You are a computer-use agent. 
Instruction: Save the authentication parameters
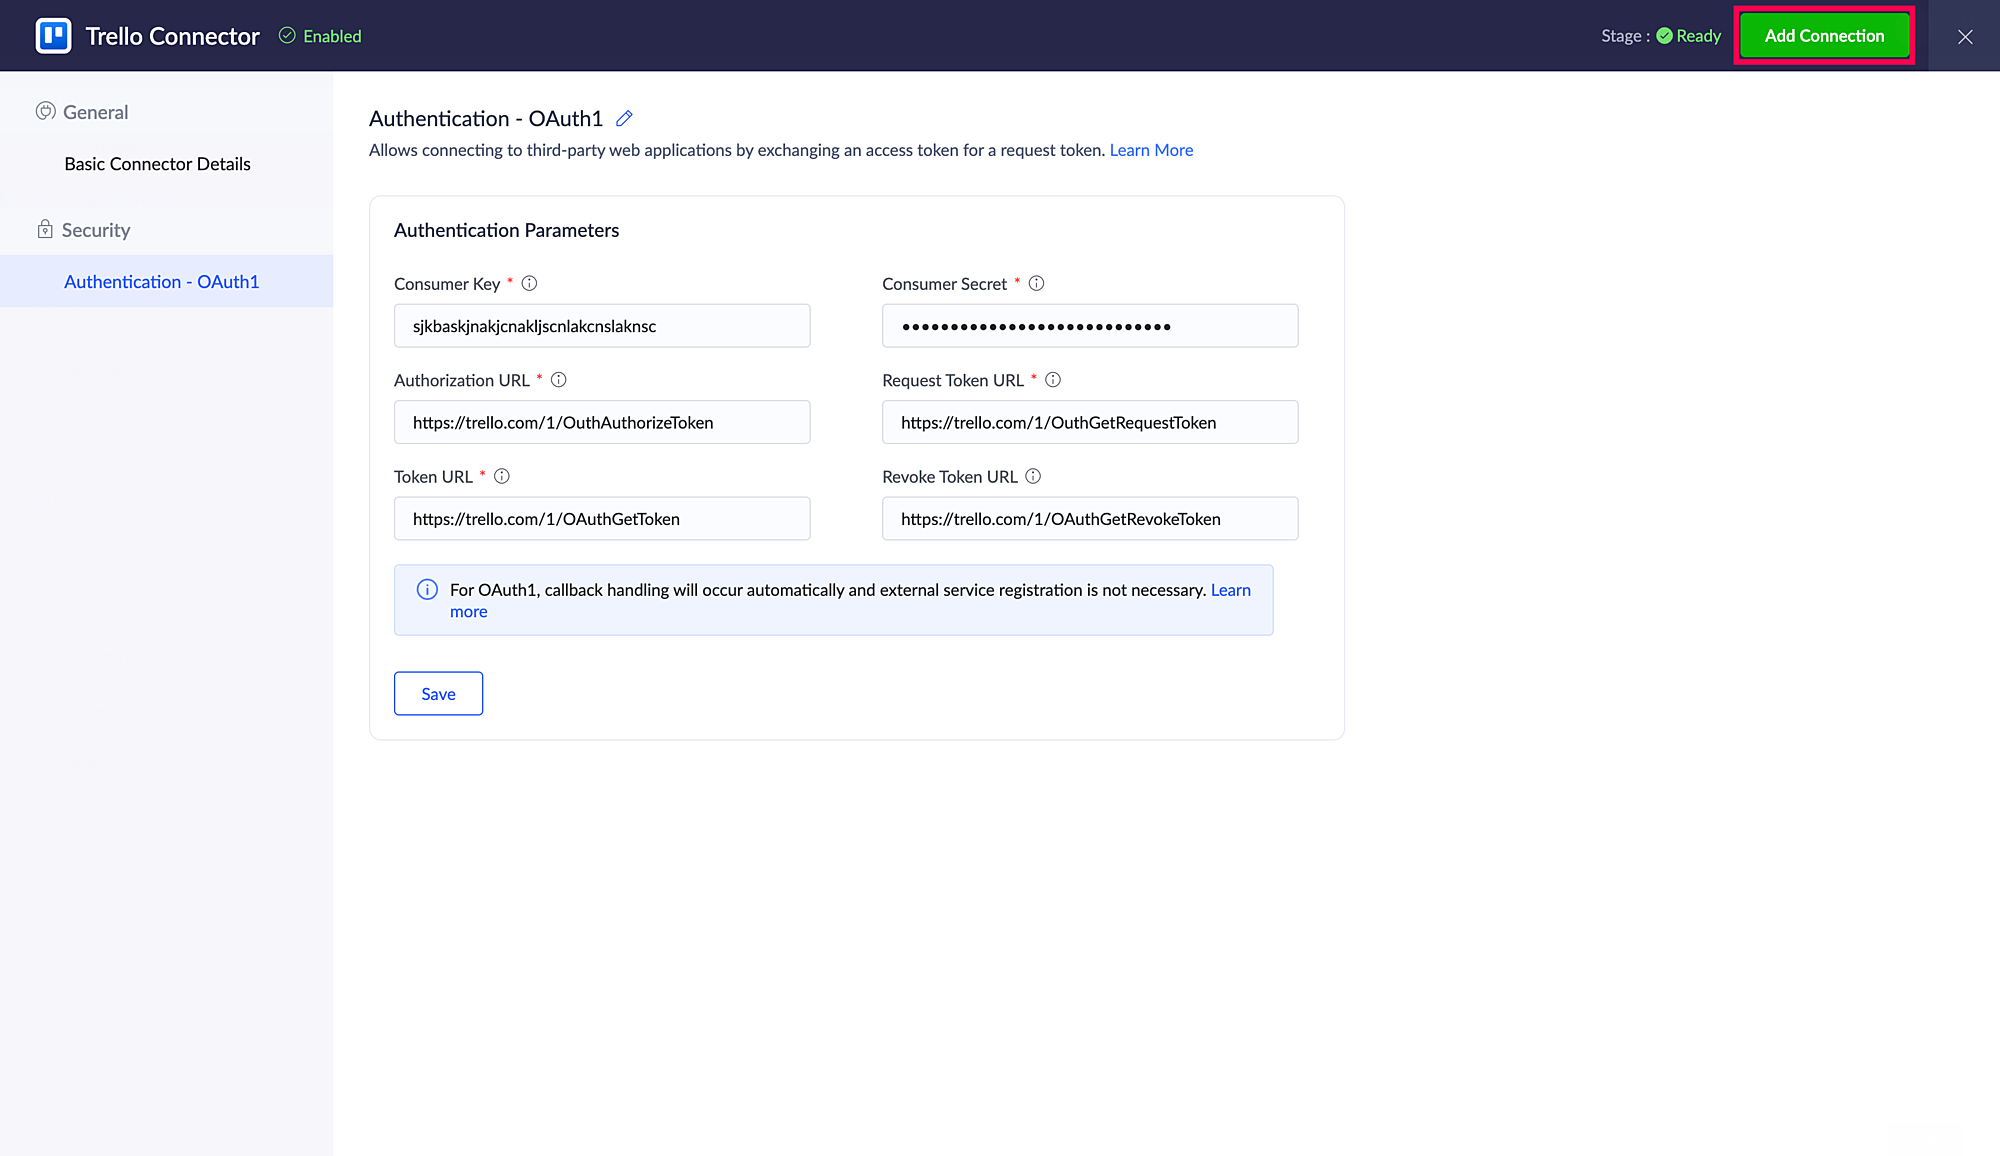(438, 694)
